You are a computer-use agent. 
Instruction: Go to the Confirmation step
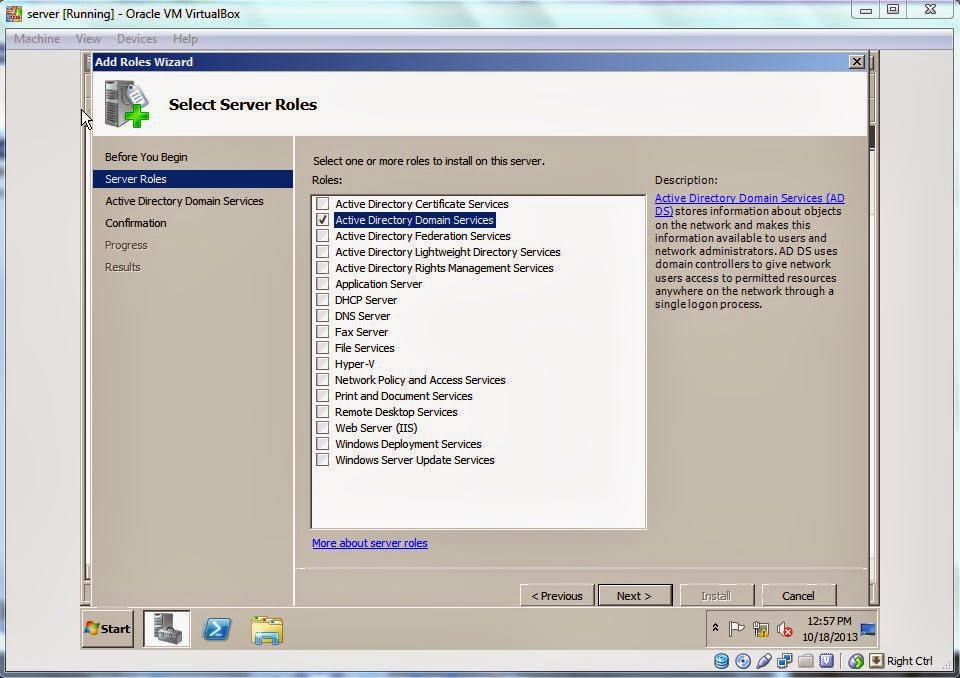click(135, 223)
